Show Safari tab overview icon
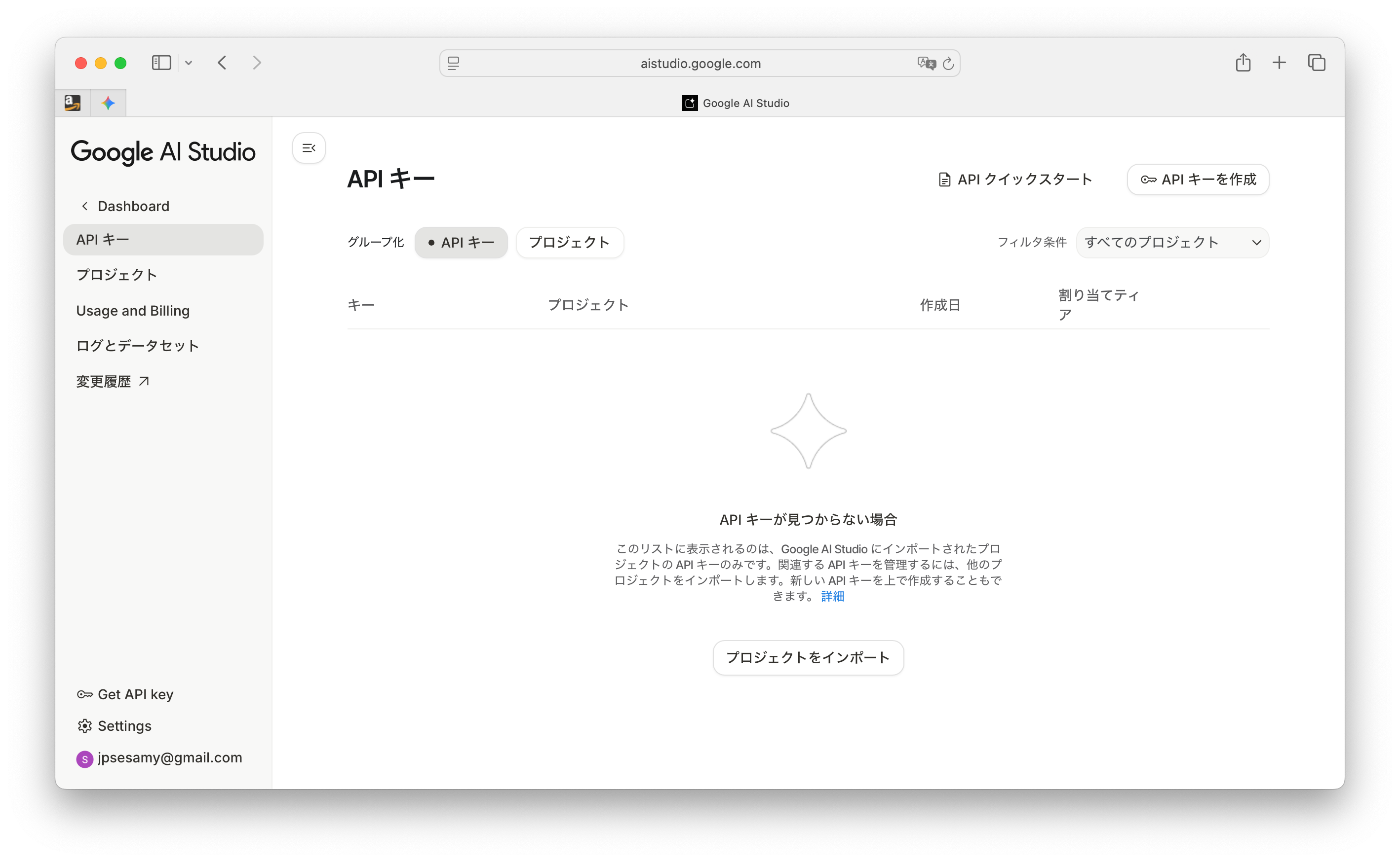Screen dimensions: 1400x862 pos(1317,63)
